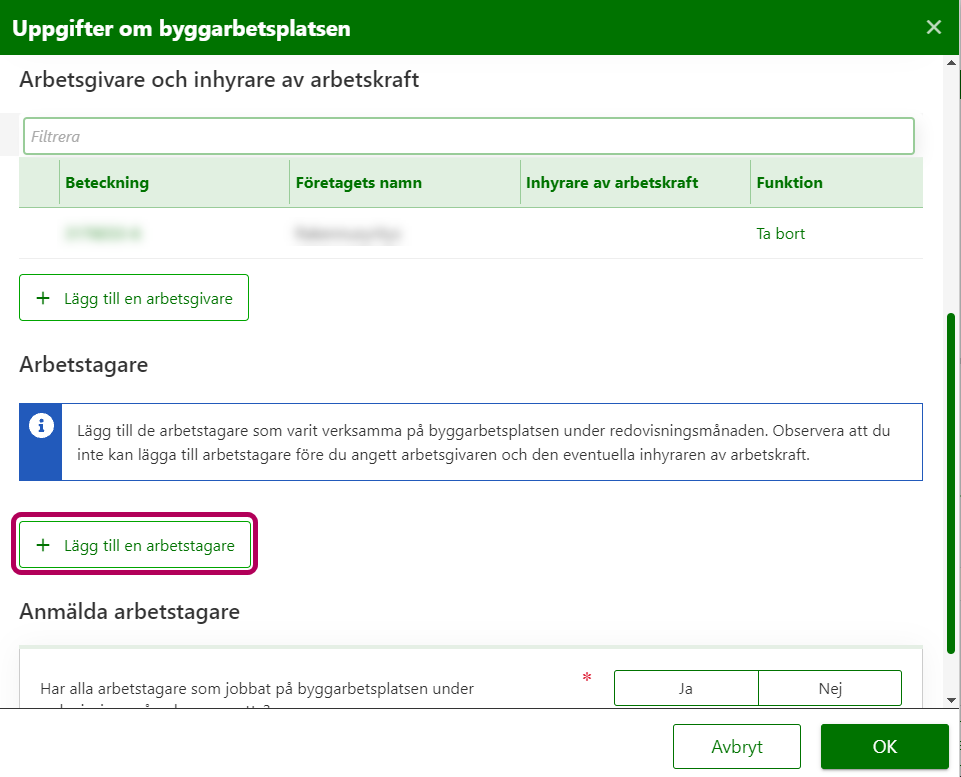Select Ja for all employees reported
The height and width of the screenshot is (777, 961).
(686, 688)
